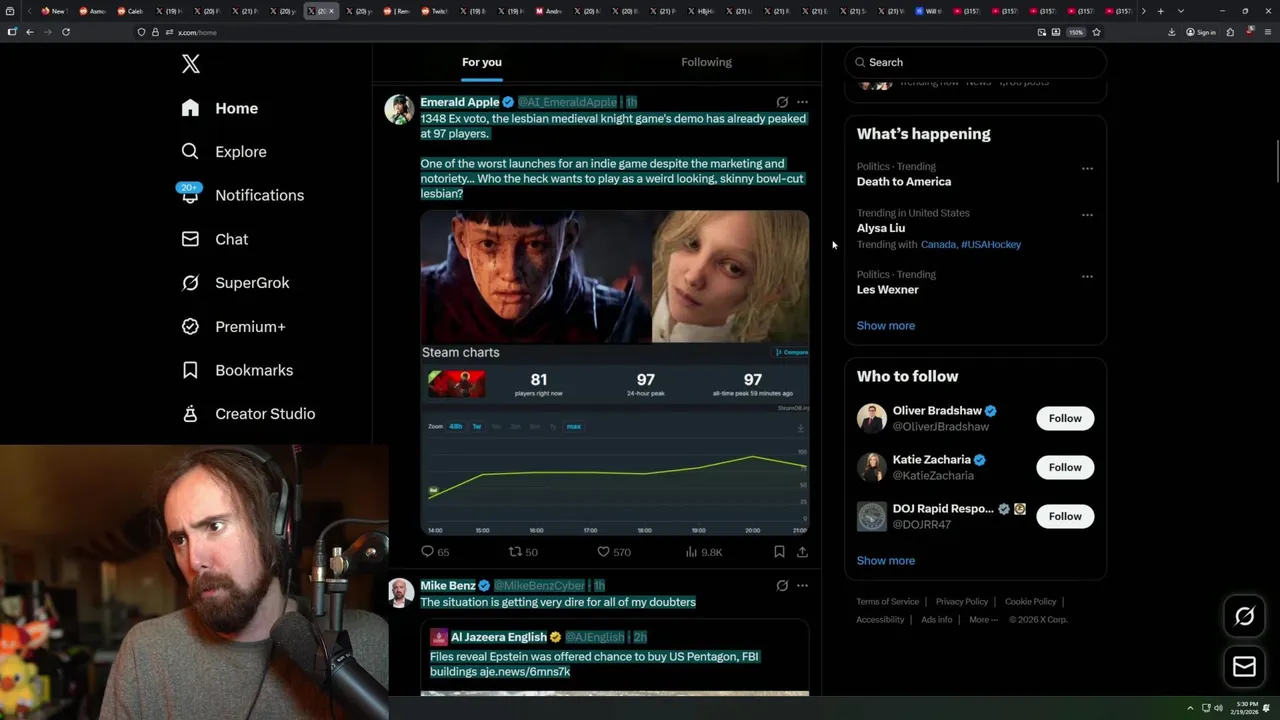The image size is (1280, 720).
Task: Open the Mike Benz display name
Action: point(448,585)
